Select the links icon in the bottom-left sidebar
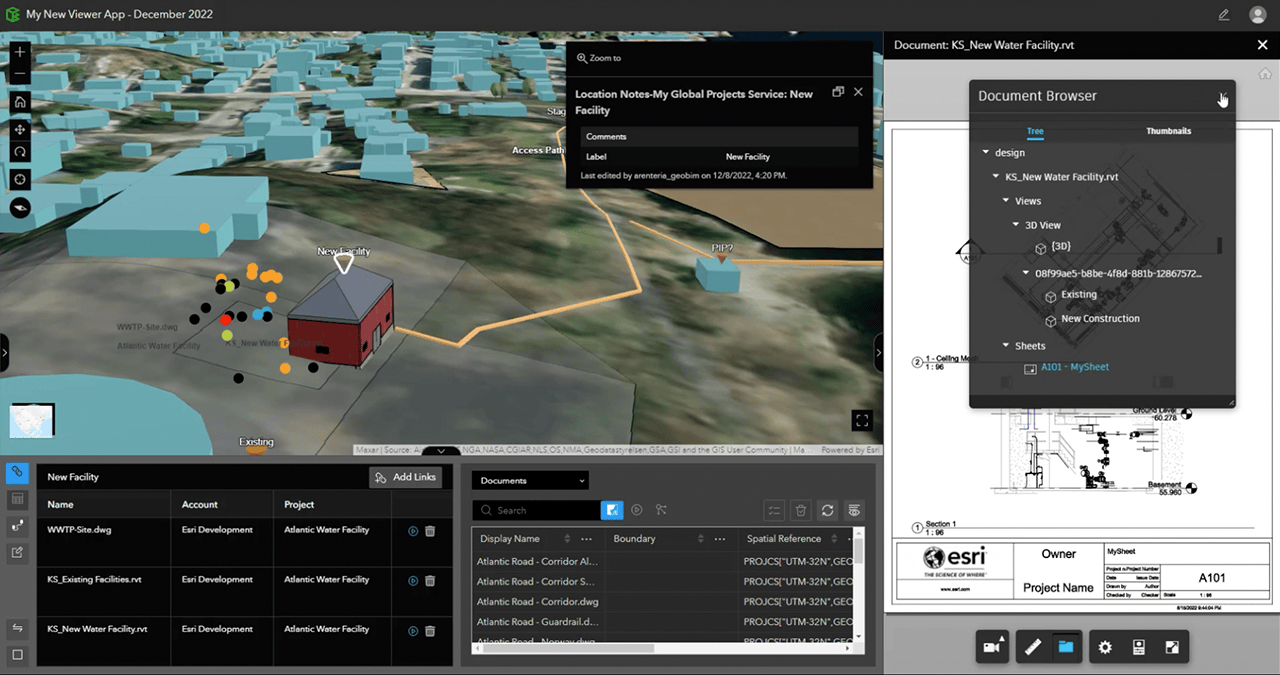Screen dimensions: 1280x675 coord(17,471)
